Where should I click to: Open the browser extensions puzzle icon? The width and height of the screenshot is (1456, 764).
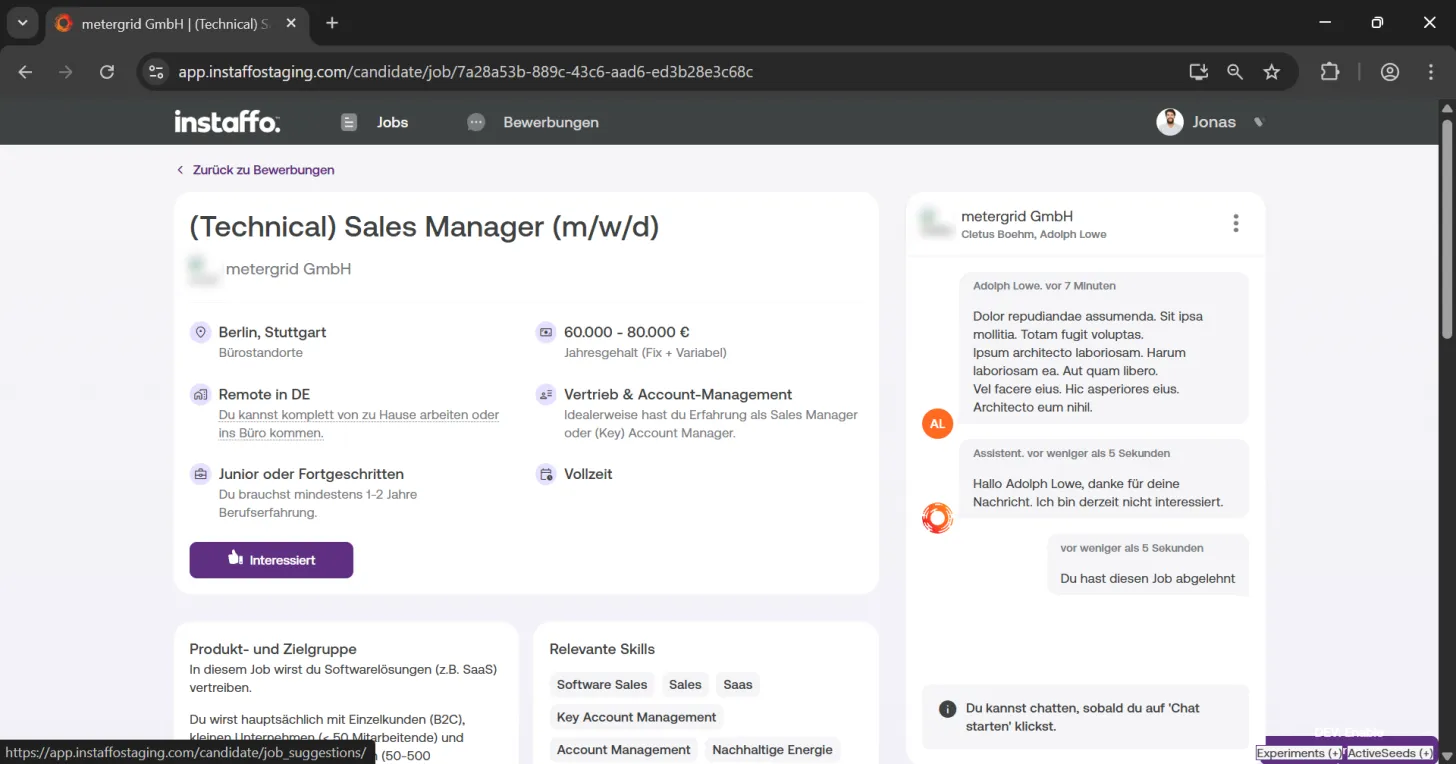(x=1330, y=72)
